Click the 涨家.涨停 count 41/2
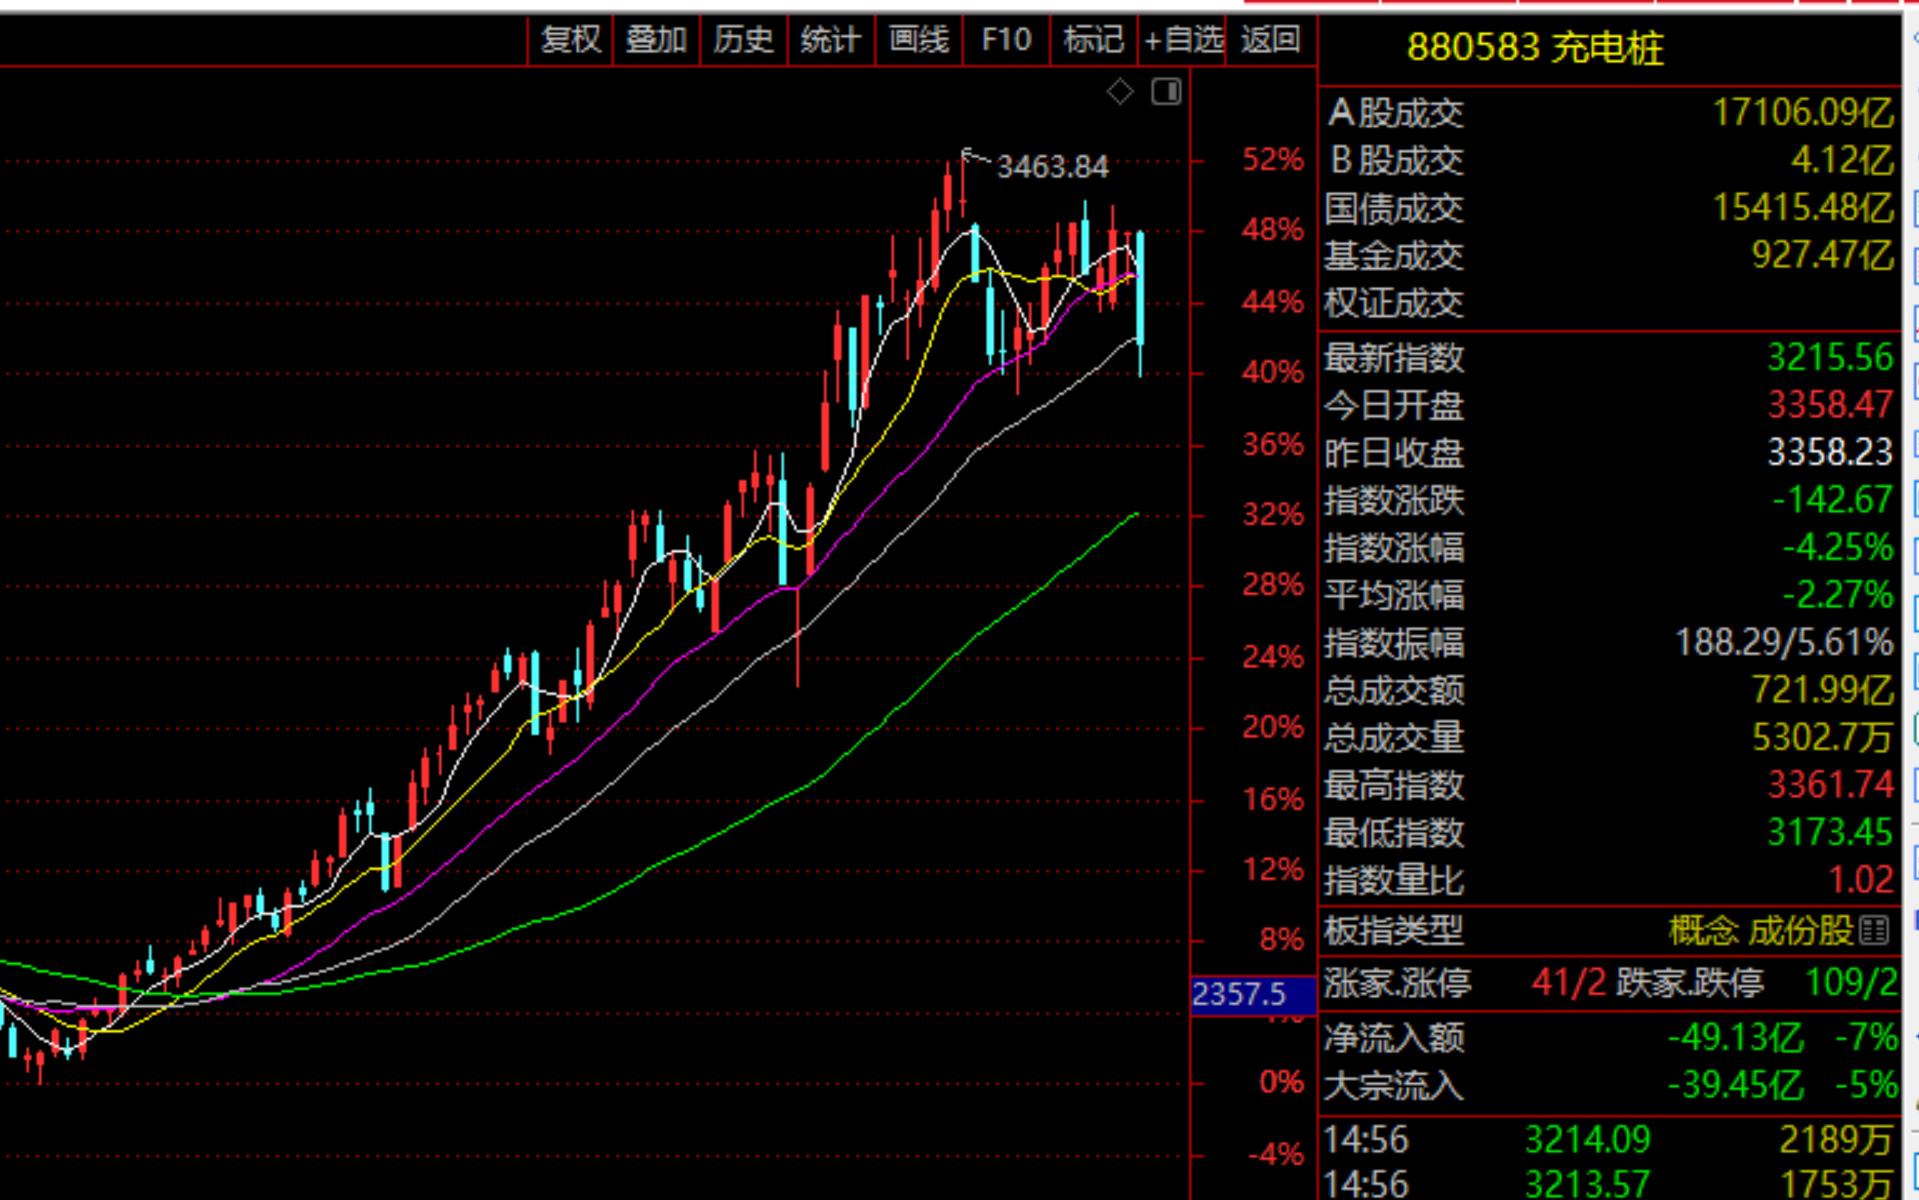The image size is (1919, 1200). pyautogui.click(x=1569, y=983)
